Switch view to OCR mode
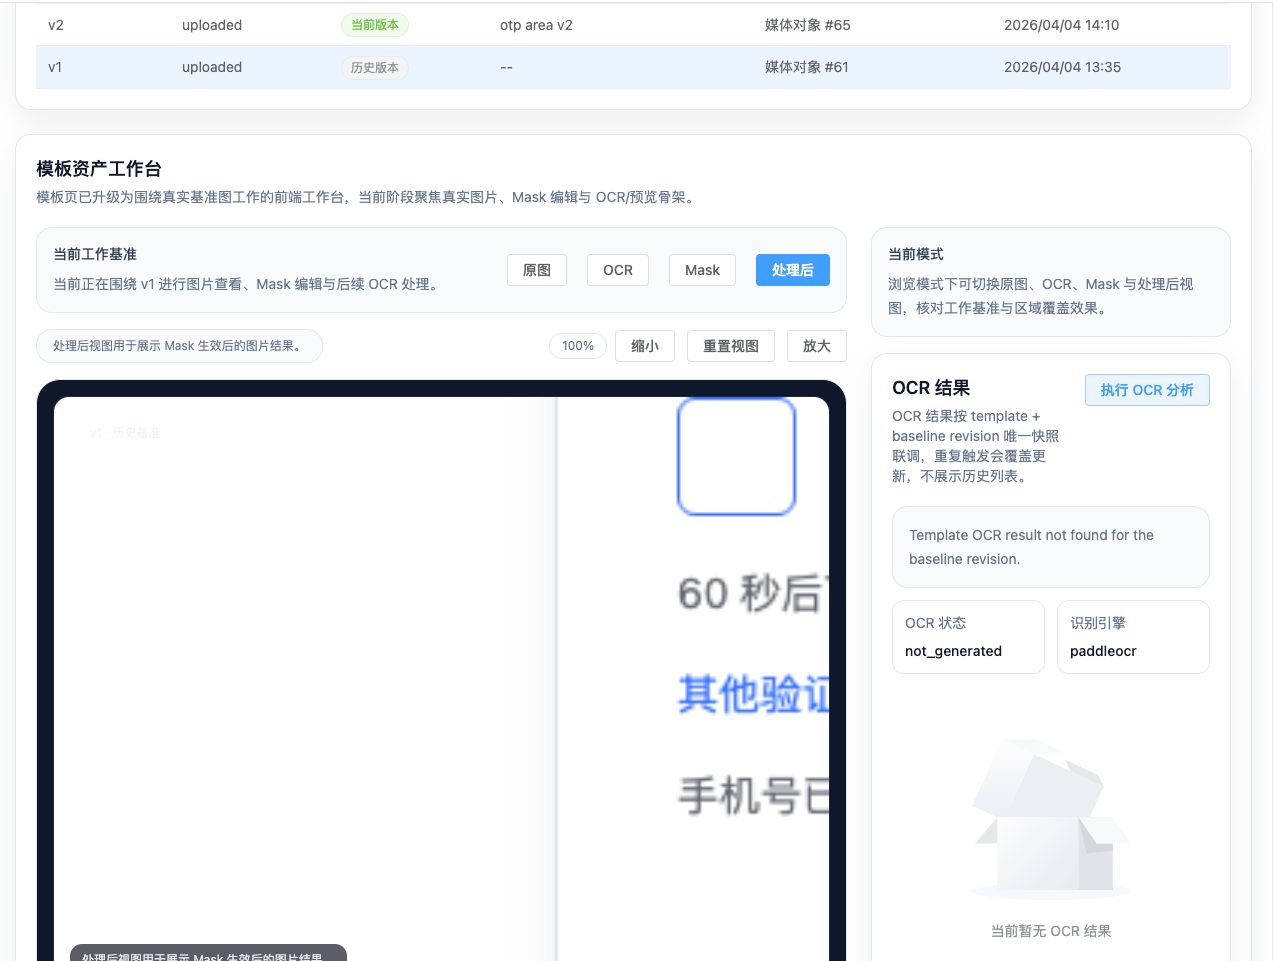The image size is (1273, 961). pos(618,270)
